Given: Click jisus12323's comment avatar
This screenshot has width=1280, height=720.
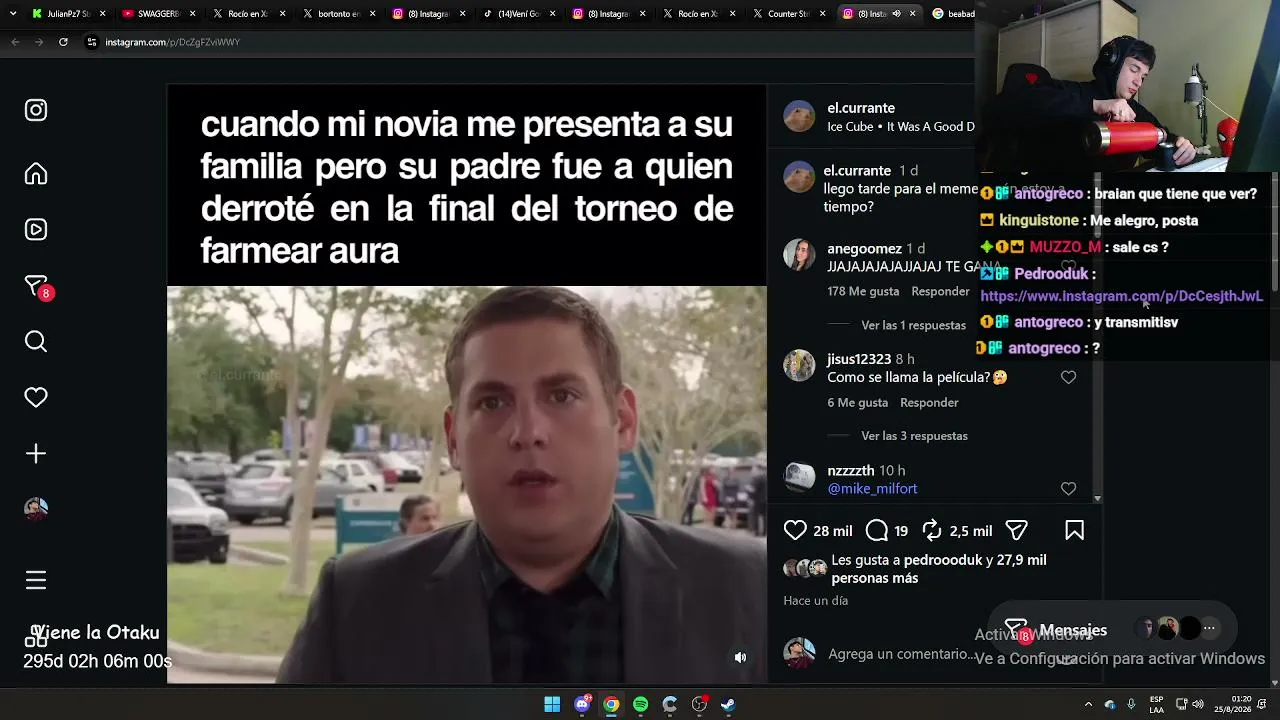Looking at the screenshot, I should click(799, 365).
